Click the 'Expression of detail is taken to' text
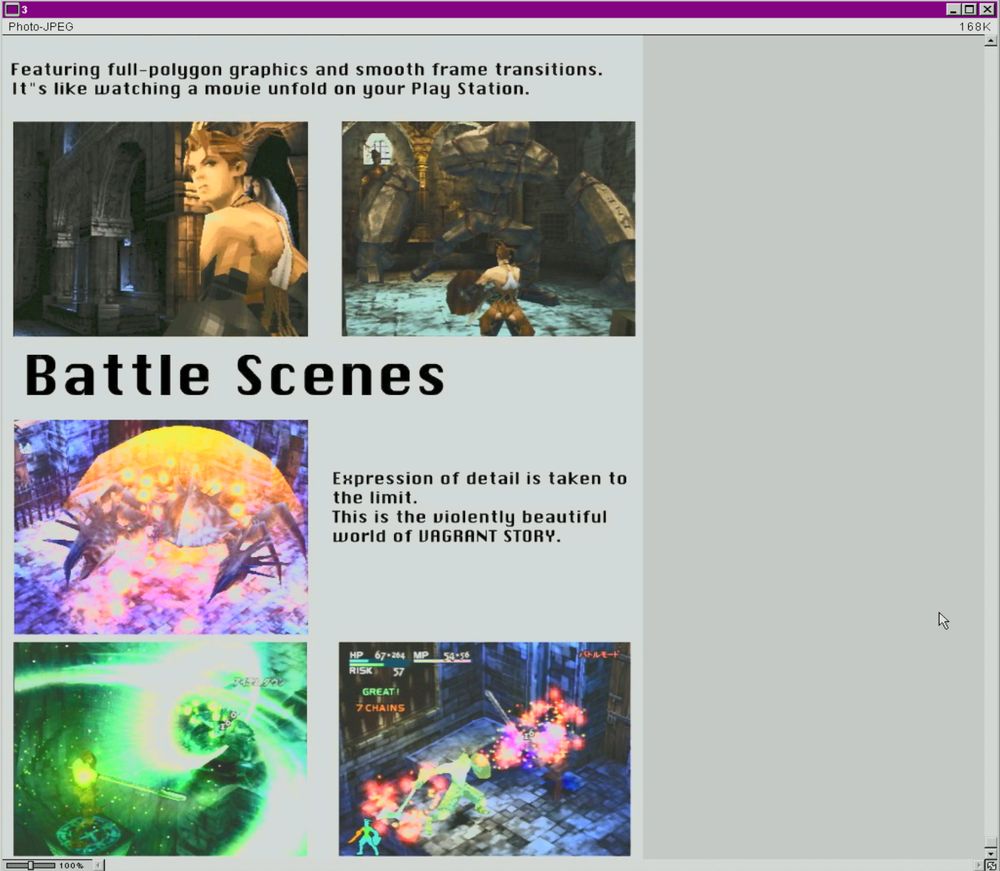Viewport: 1000px width, 871px height. [480, 478]
